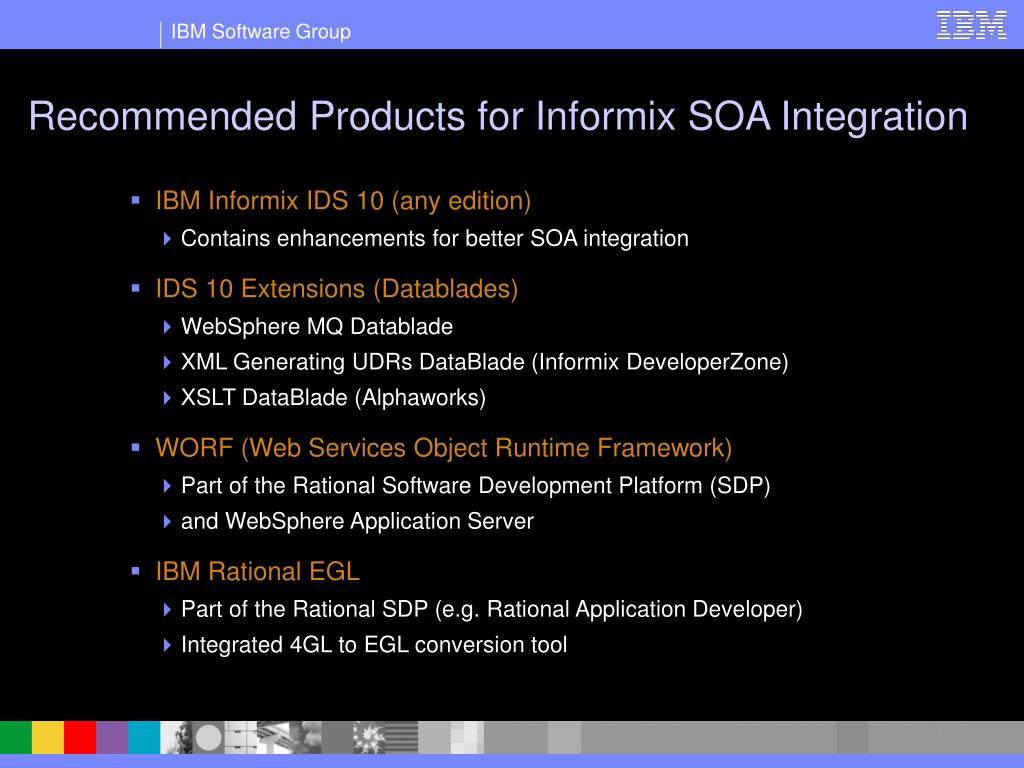Click 'and WebSphere Application Server' line
Viewport: 1024px width, 768px height.
[x=357, y=521]
